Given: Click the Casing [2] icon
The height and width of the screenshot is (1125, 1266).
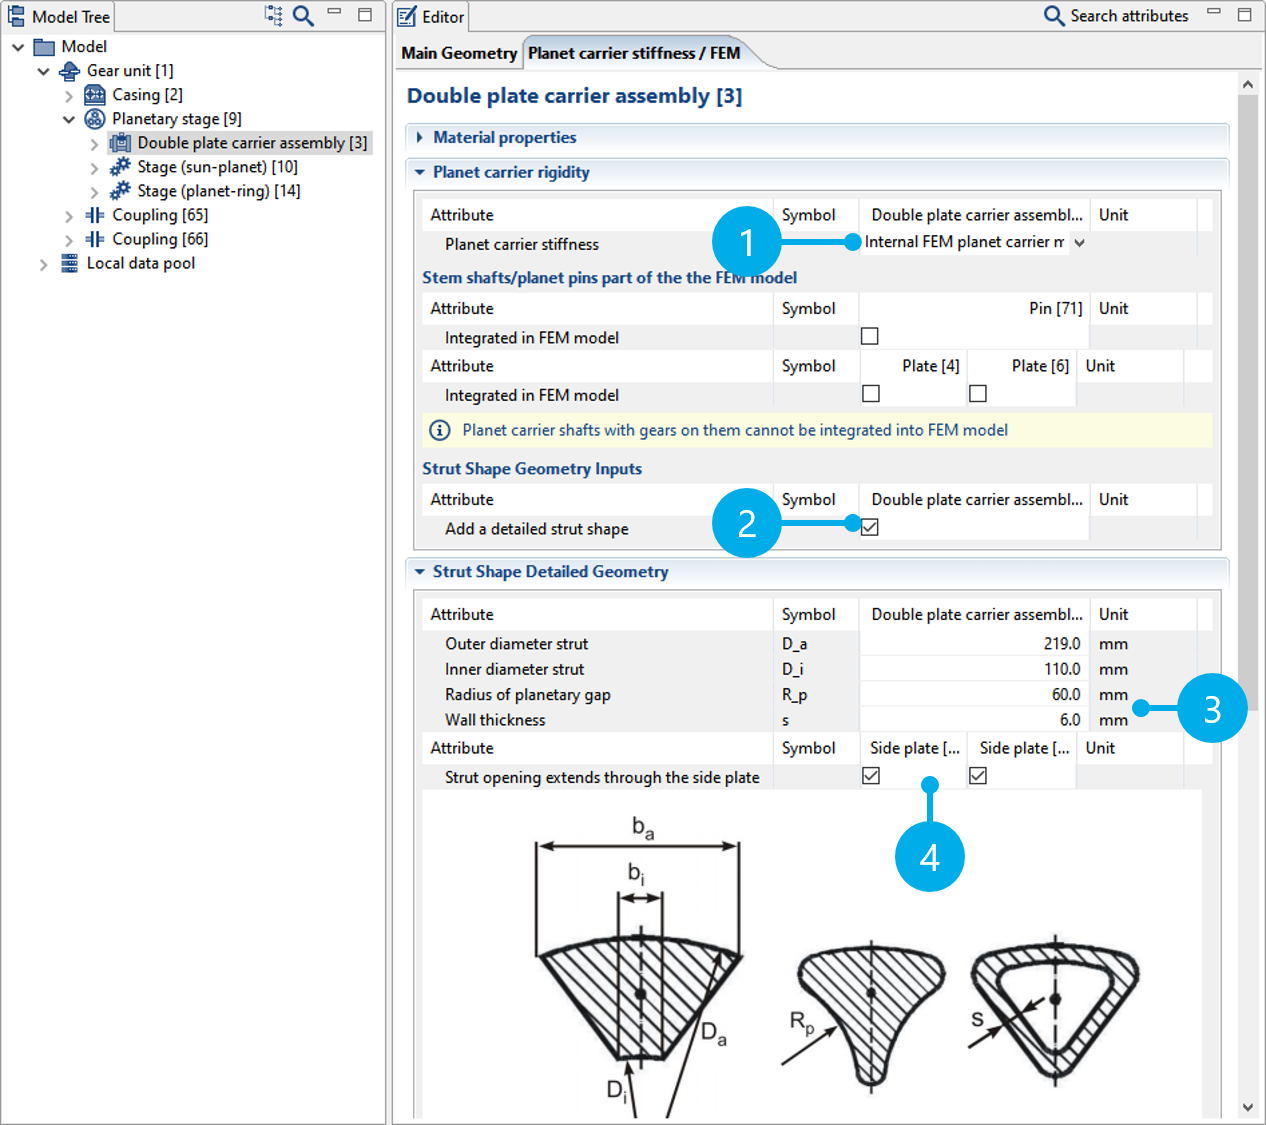Looking at the screenshot, I should (95, 95).
